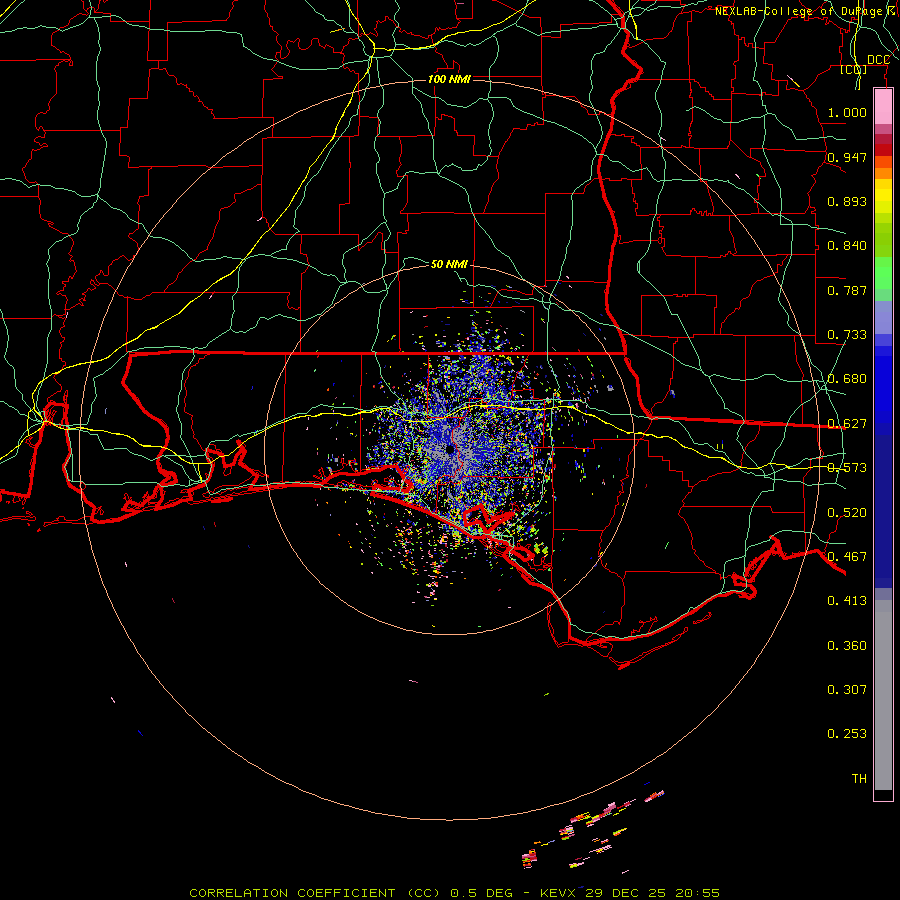Click the 0.627 legend value
The width and height of the screenshot is (900, 900).
tap(847, 424)
